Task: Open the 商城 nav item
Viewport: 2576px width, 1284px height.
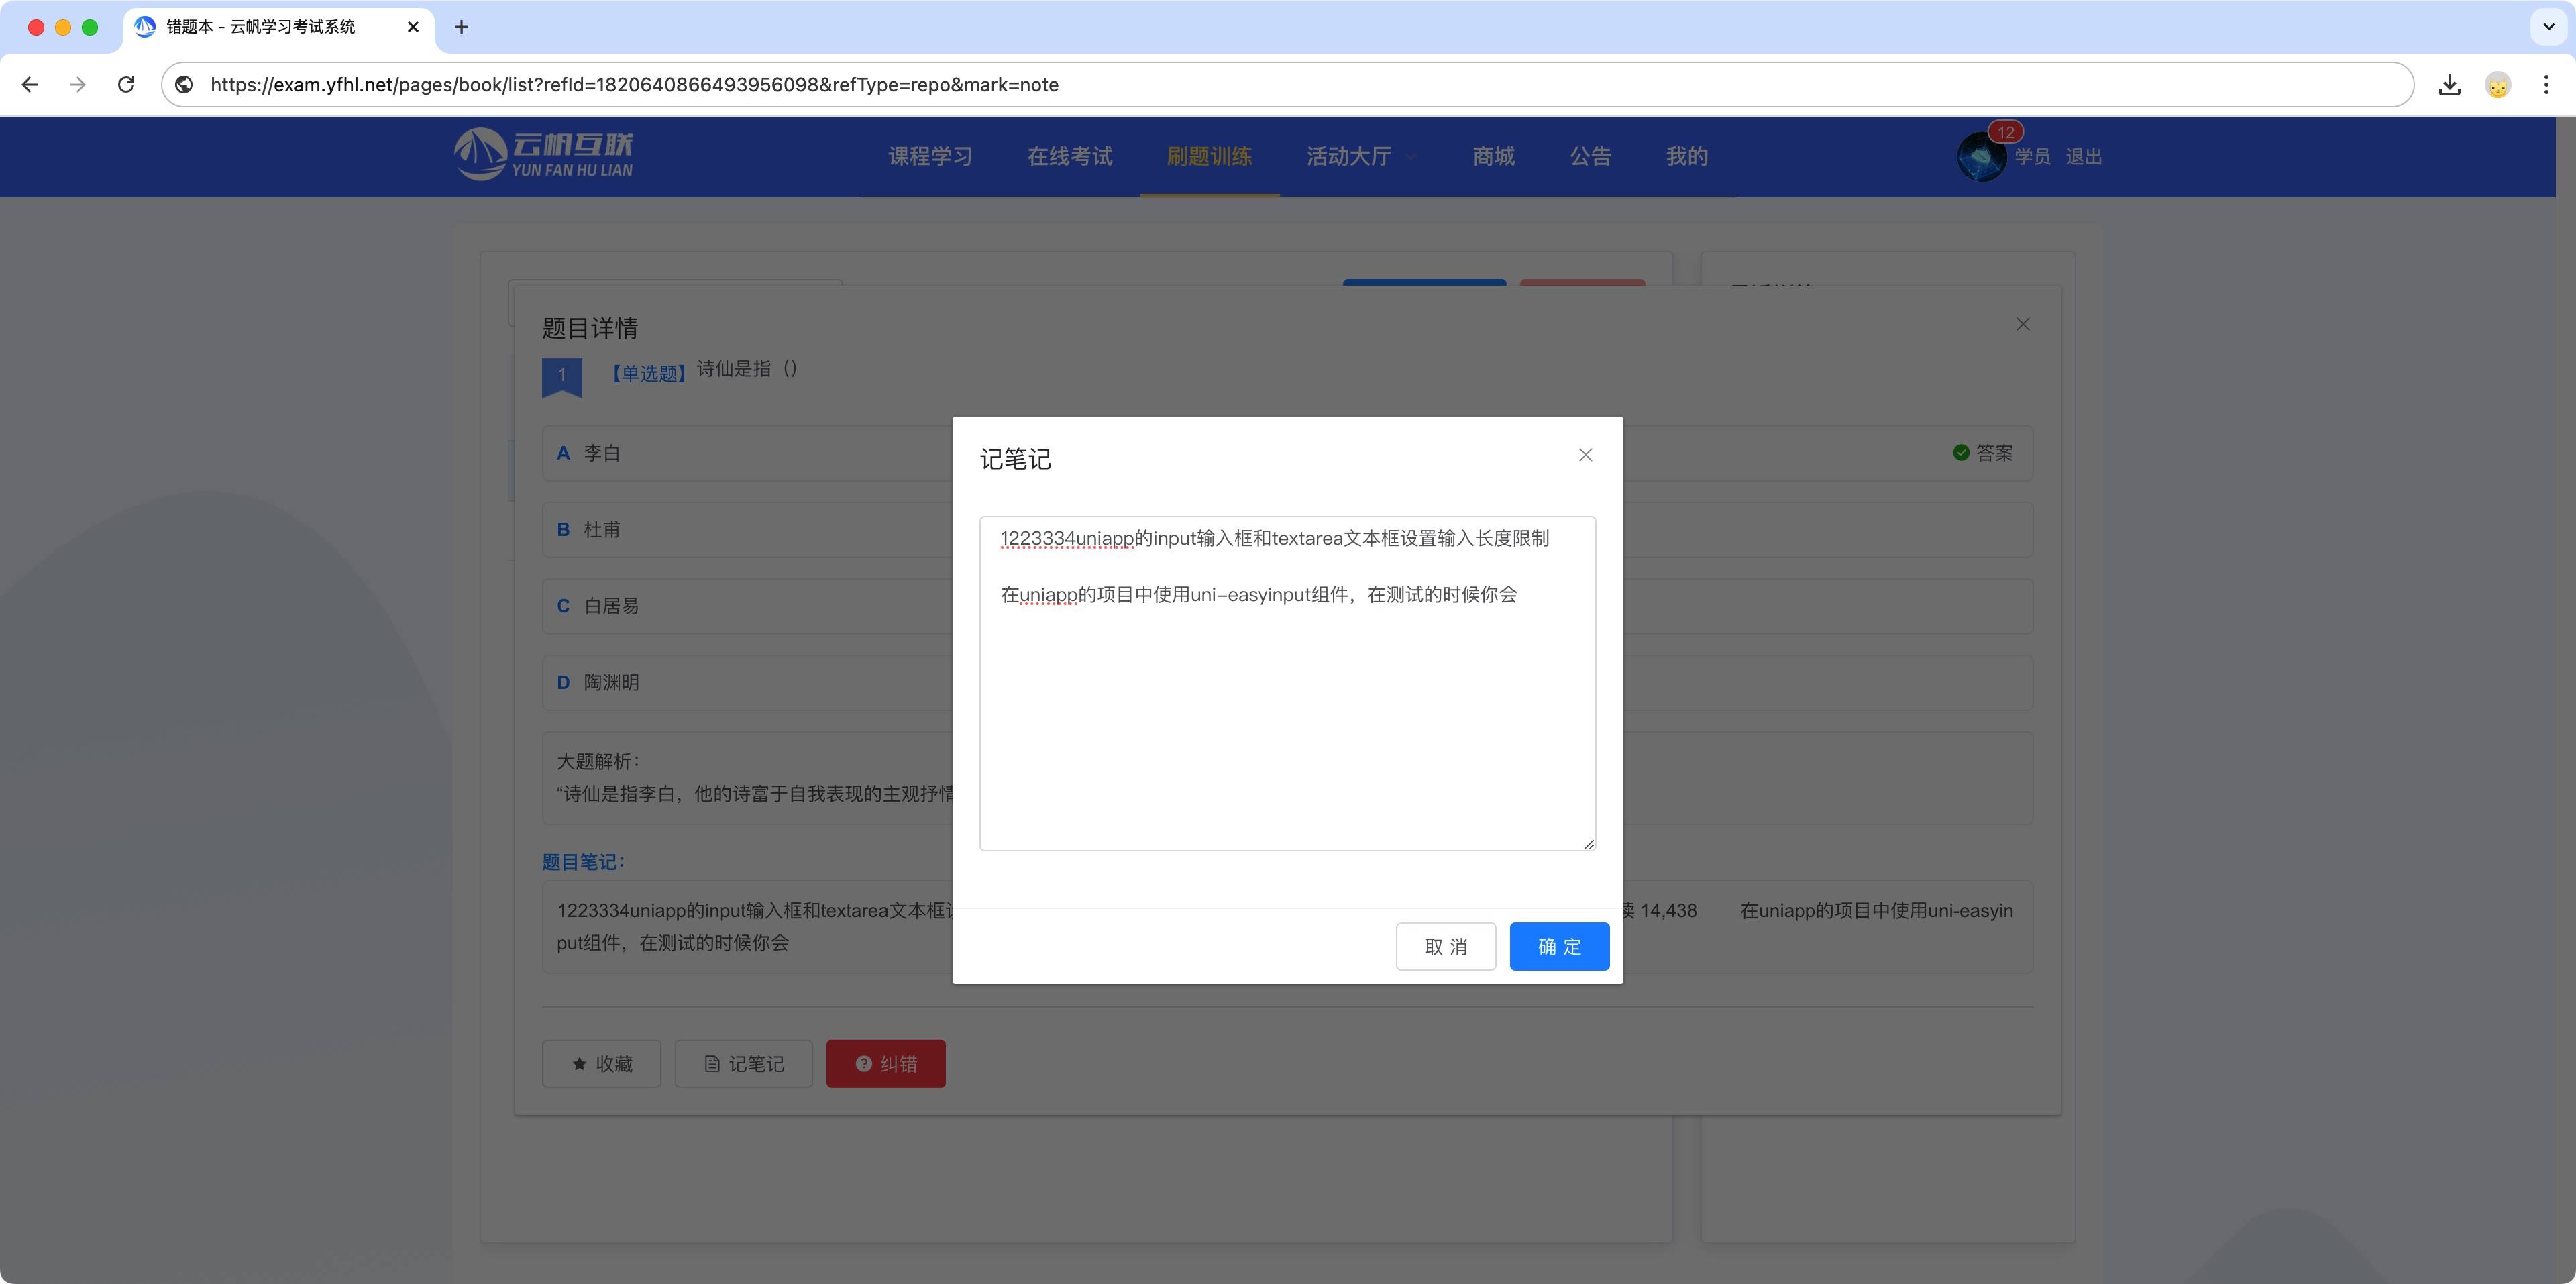Action: (1493, 156)
